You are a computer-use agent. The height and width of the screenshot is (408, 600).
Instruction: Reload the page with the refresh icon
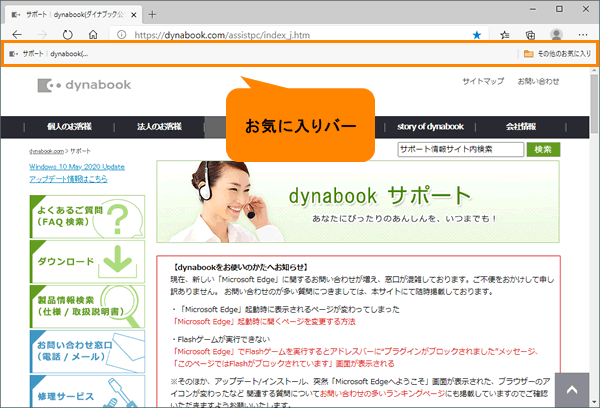point(68,35)
